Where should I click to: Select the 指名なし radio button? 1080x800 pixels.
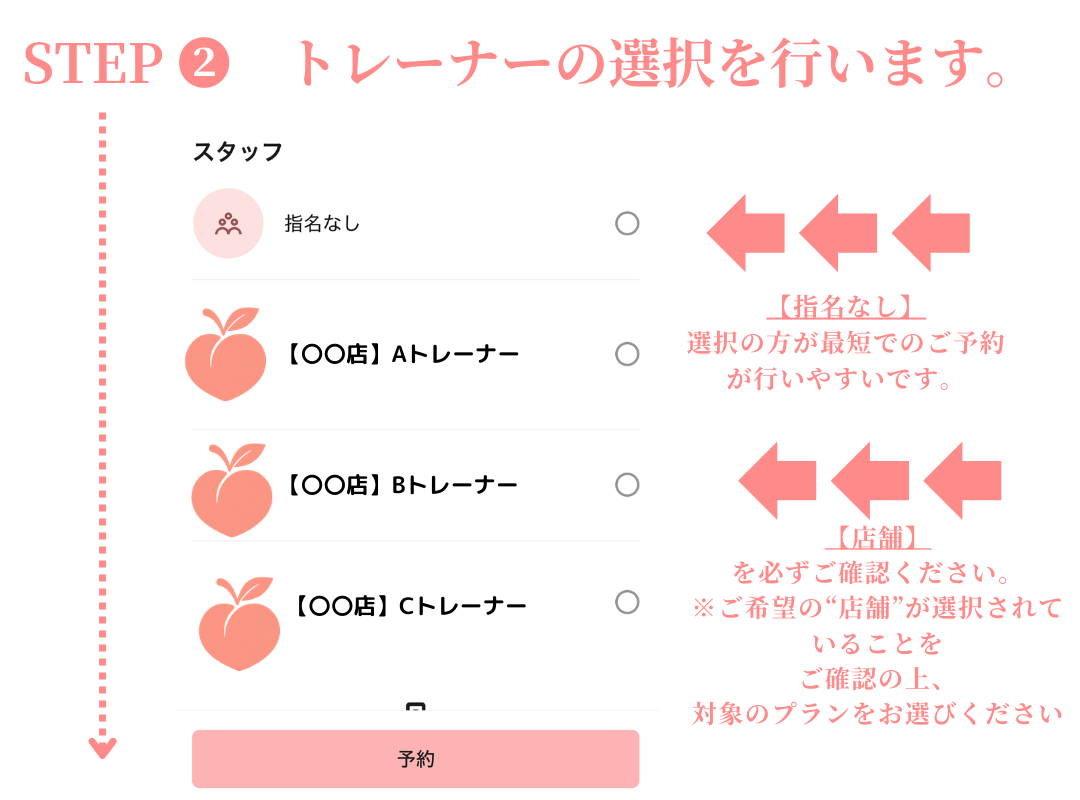pyautogui.click(x=627, y=224)
